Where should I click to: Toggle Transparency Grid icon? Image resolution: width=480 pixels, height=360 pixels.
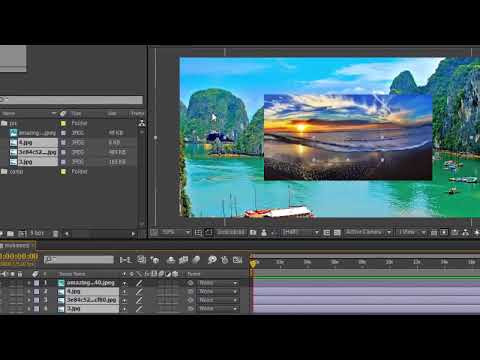point(337,232)
